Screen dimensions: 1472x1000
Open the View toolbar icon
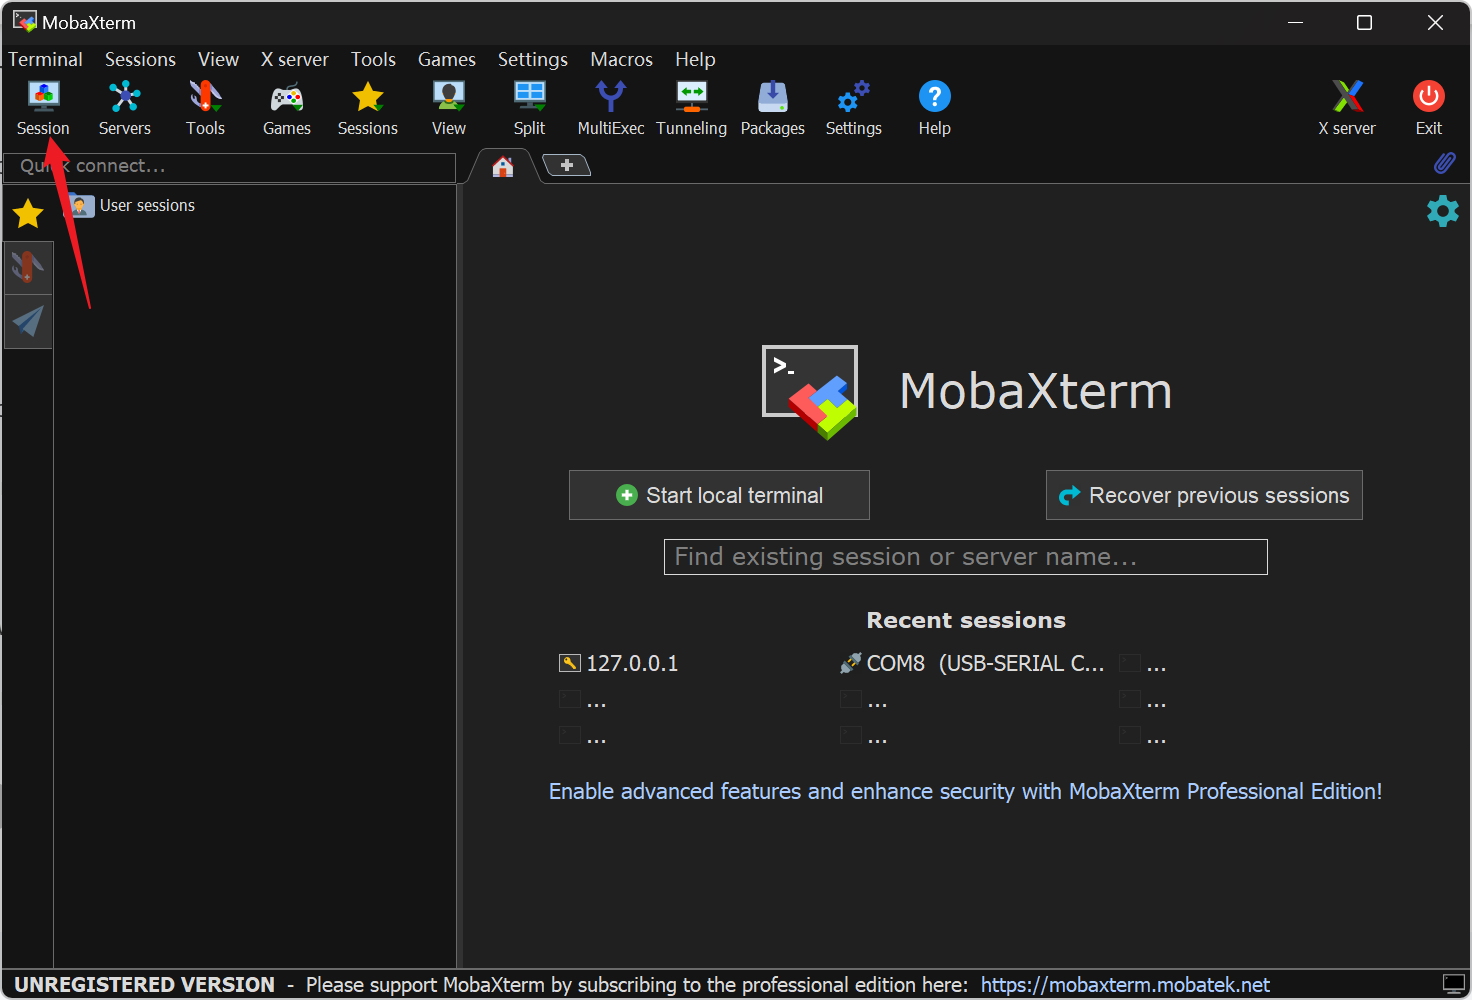pos(449,108)
